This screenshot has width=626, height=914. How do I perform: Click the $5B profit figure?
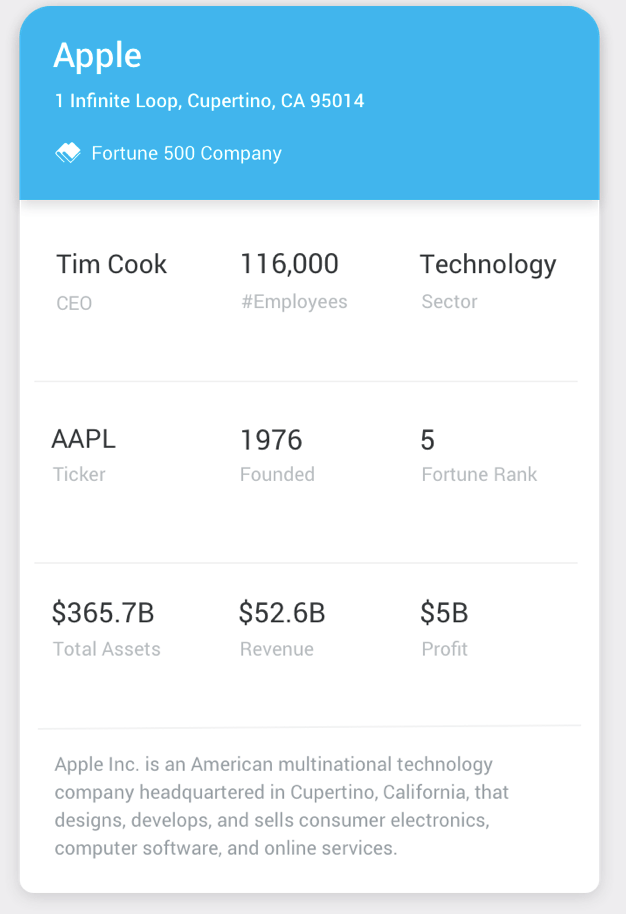tap(444, 612)
